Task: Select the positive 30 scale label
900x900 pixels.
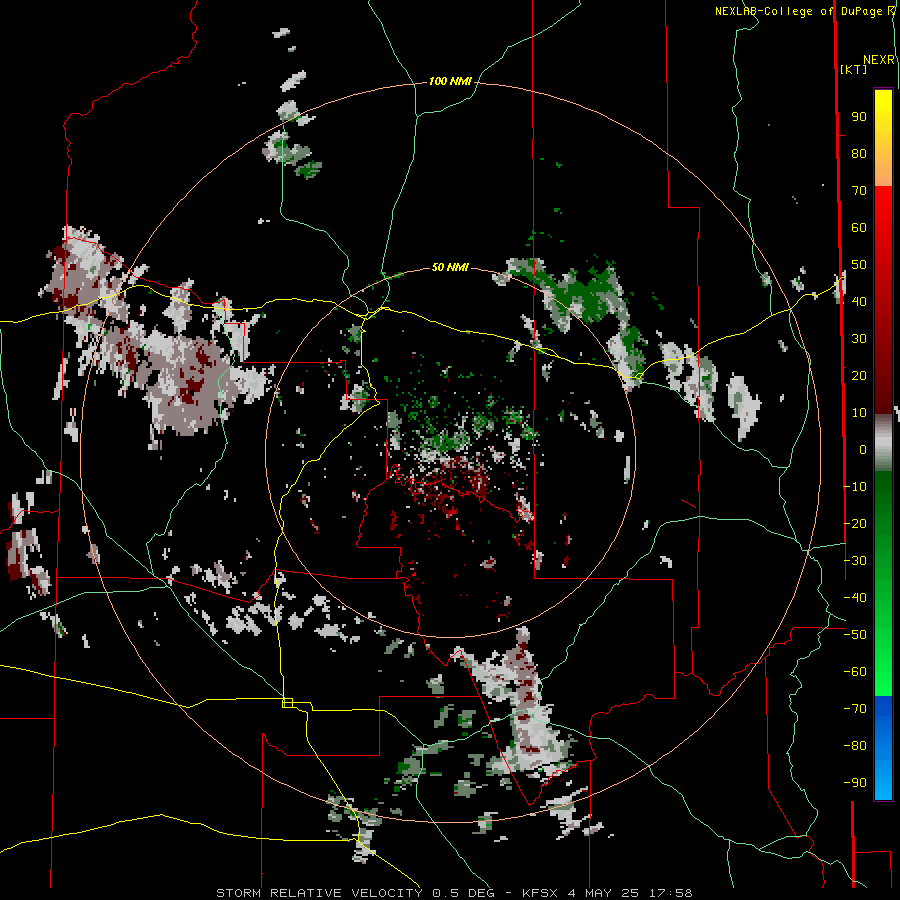Action: (859, 339)
